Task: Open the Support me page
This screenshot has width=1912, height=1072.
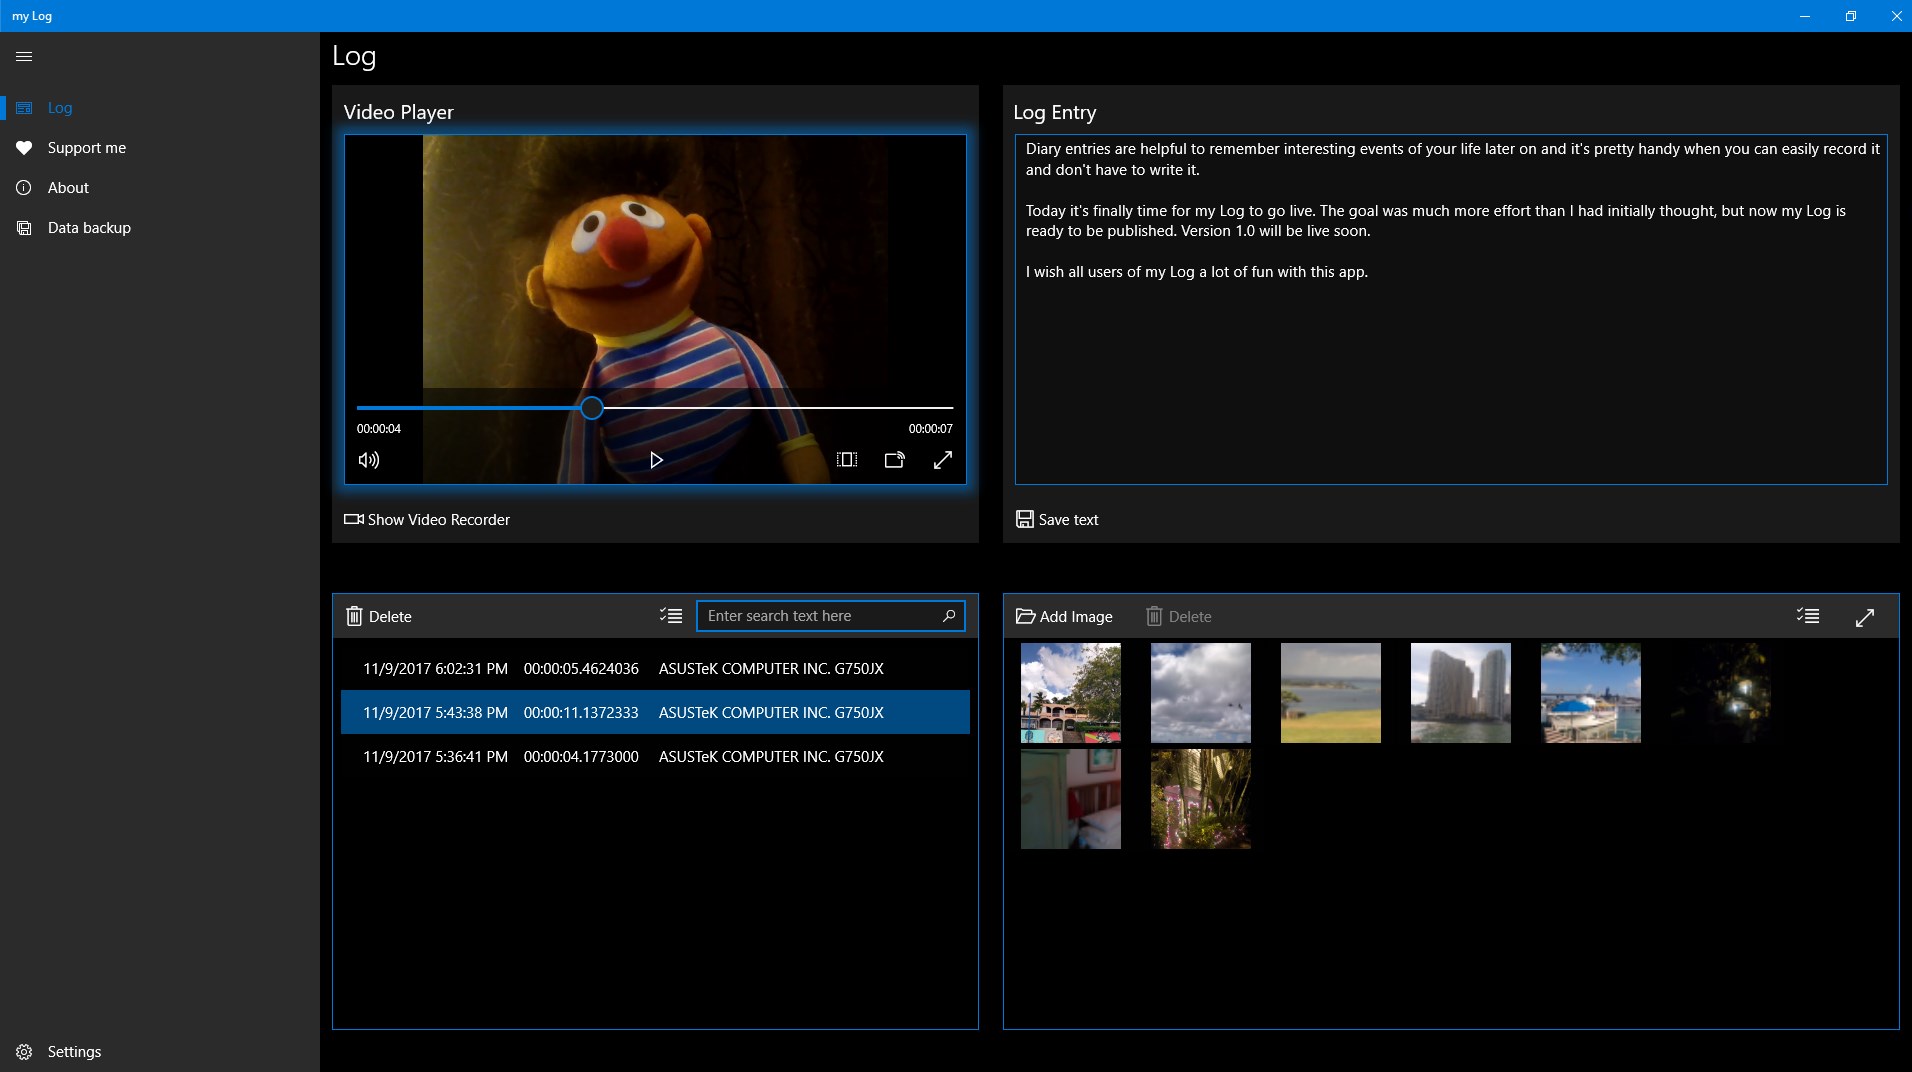Action: click(160, 148)
